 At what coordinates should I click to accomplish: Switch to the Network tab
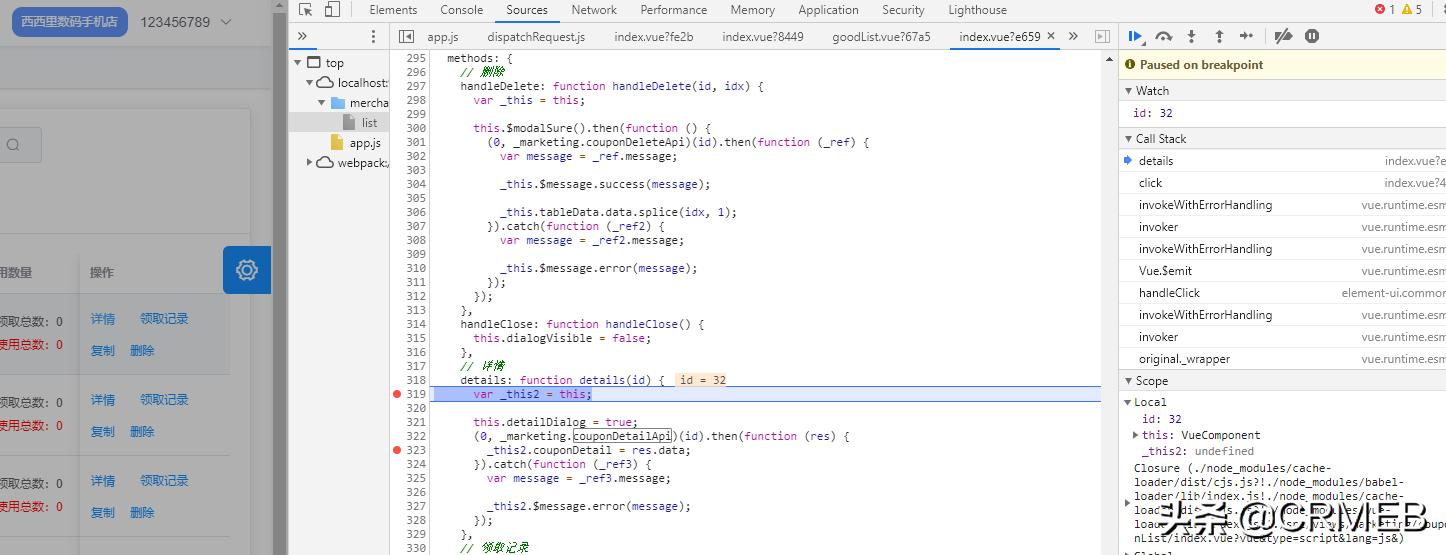pyautogui.click(x=594, y=10)
